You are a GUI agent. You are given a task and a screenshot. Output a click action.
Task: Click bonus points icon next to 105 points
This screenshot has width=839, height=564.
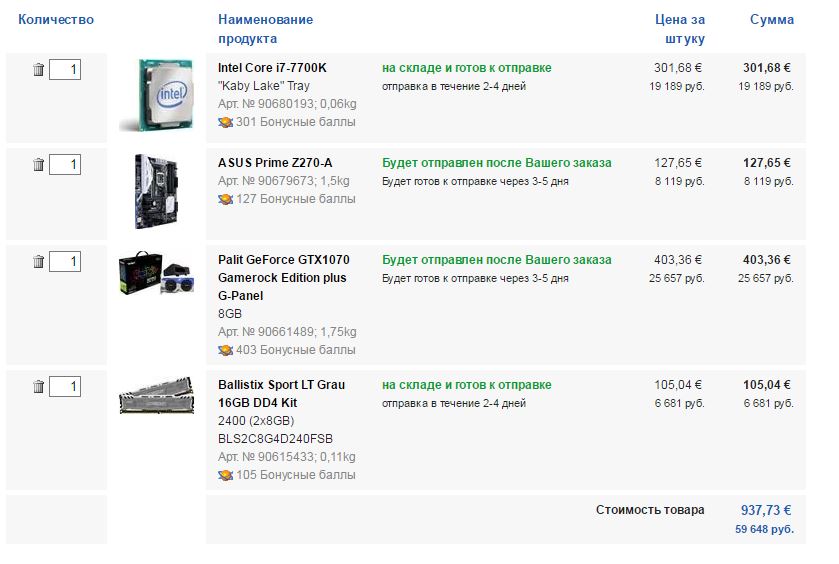(x=225, y=475)
